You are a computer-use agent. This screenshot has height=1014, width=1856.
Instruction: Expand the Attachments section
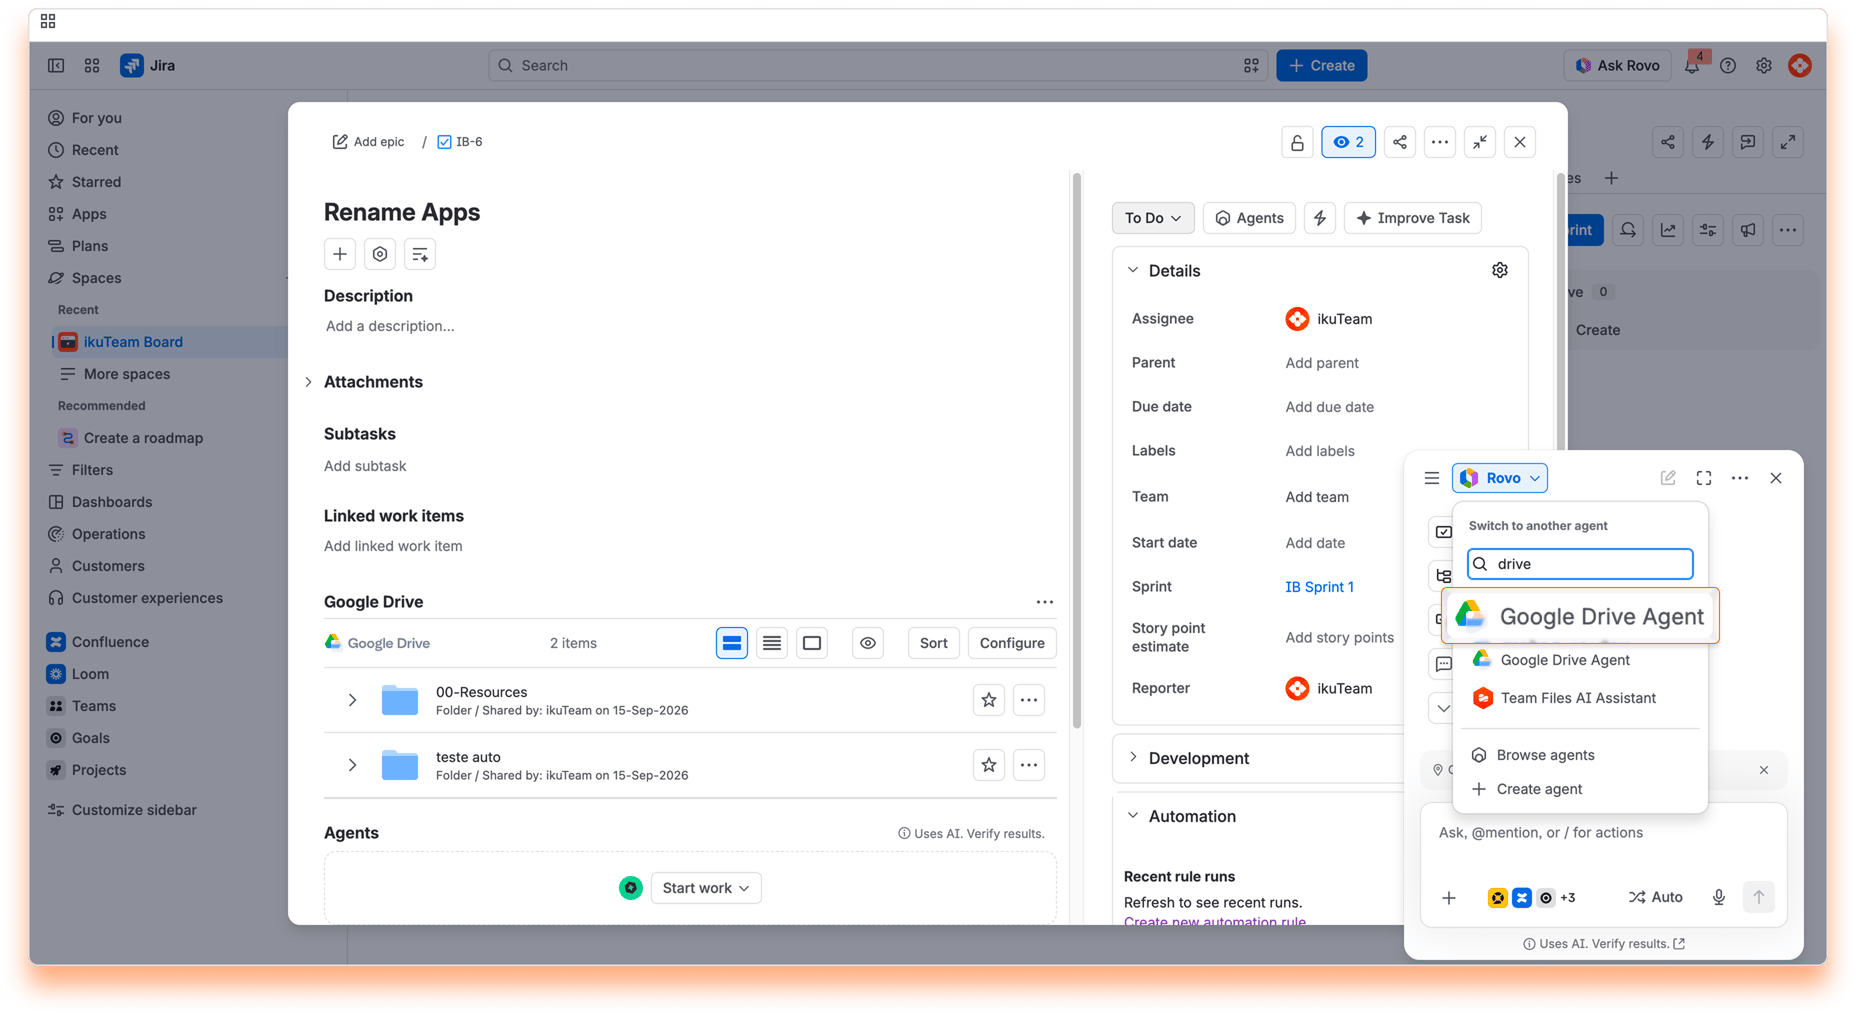[x=309, y=382]
